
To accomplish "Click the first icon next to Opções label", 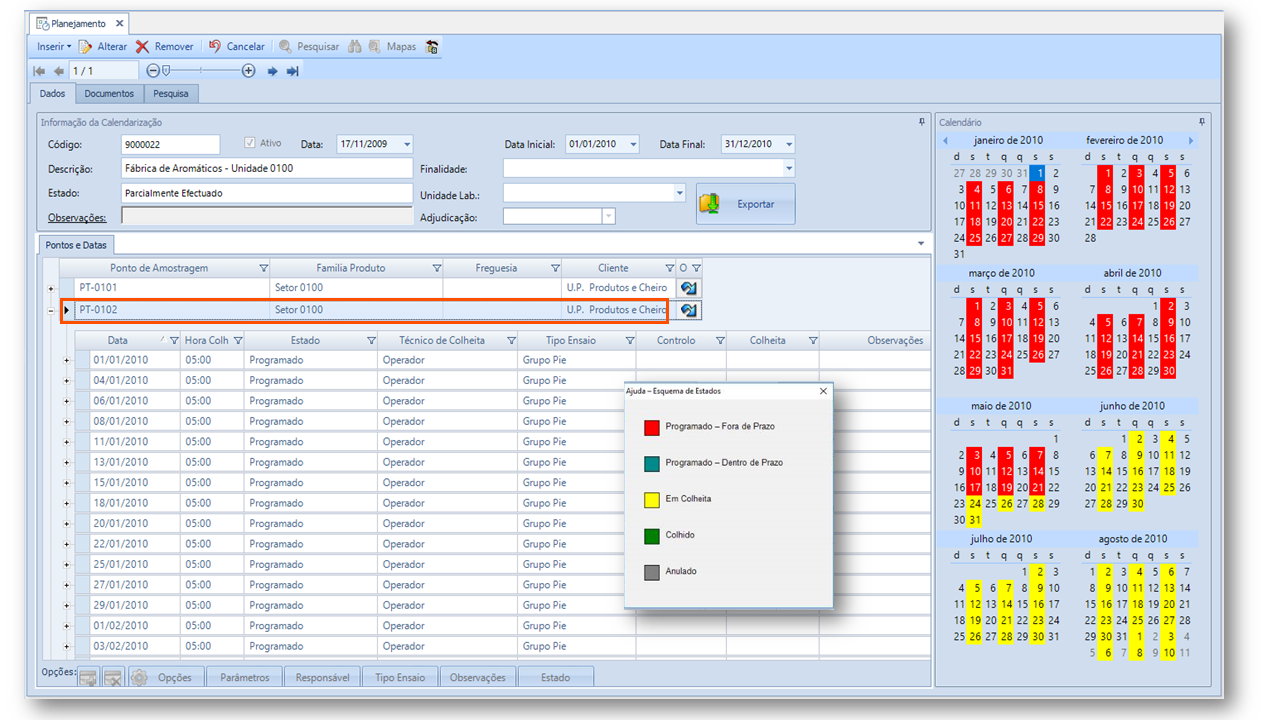I will click(x=89, y=678).
